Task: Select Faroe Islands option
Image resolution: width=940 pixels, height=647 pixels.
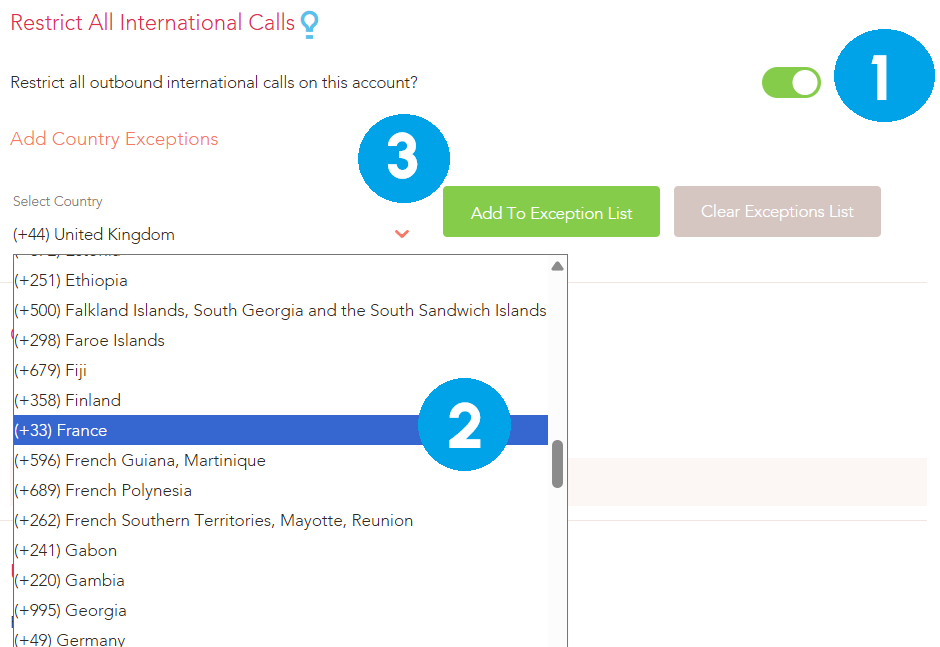Action: point(281,340)
